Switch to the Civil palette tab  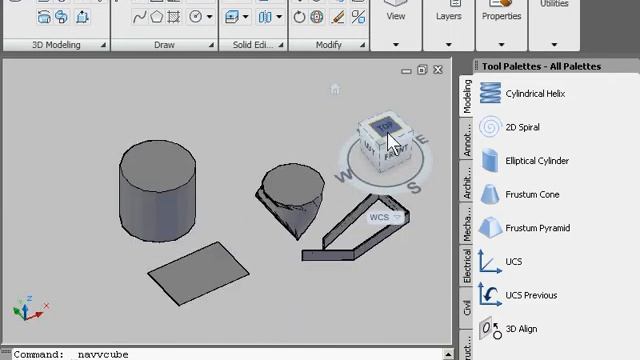coord(467,308)
